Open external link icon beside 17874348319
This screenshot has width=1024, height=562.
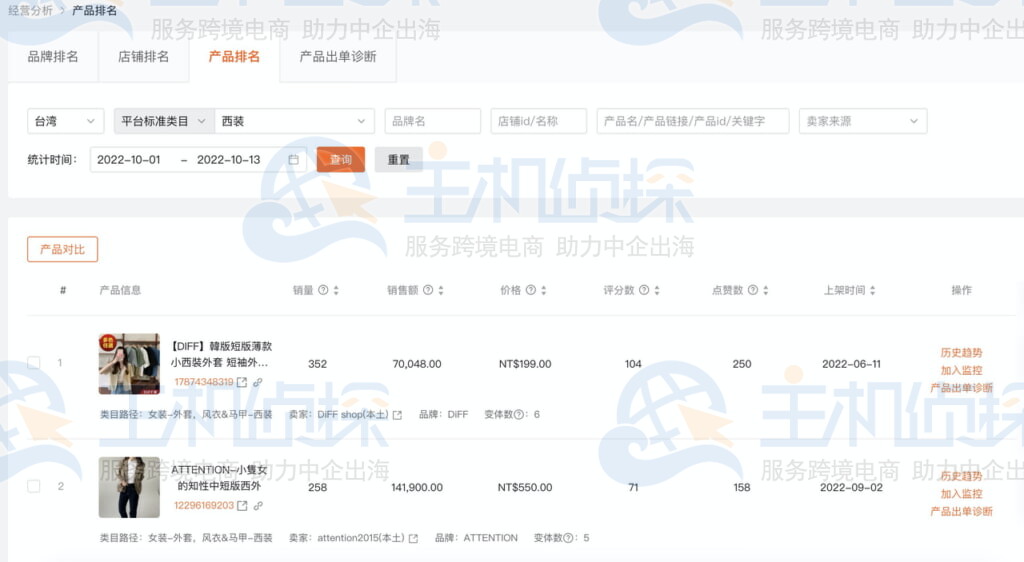242,382
